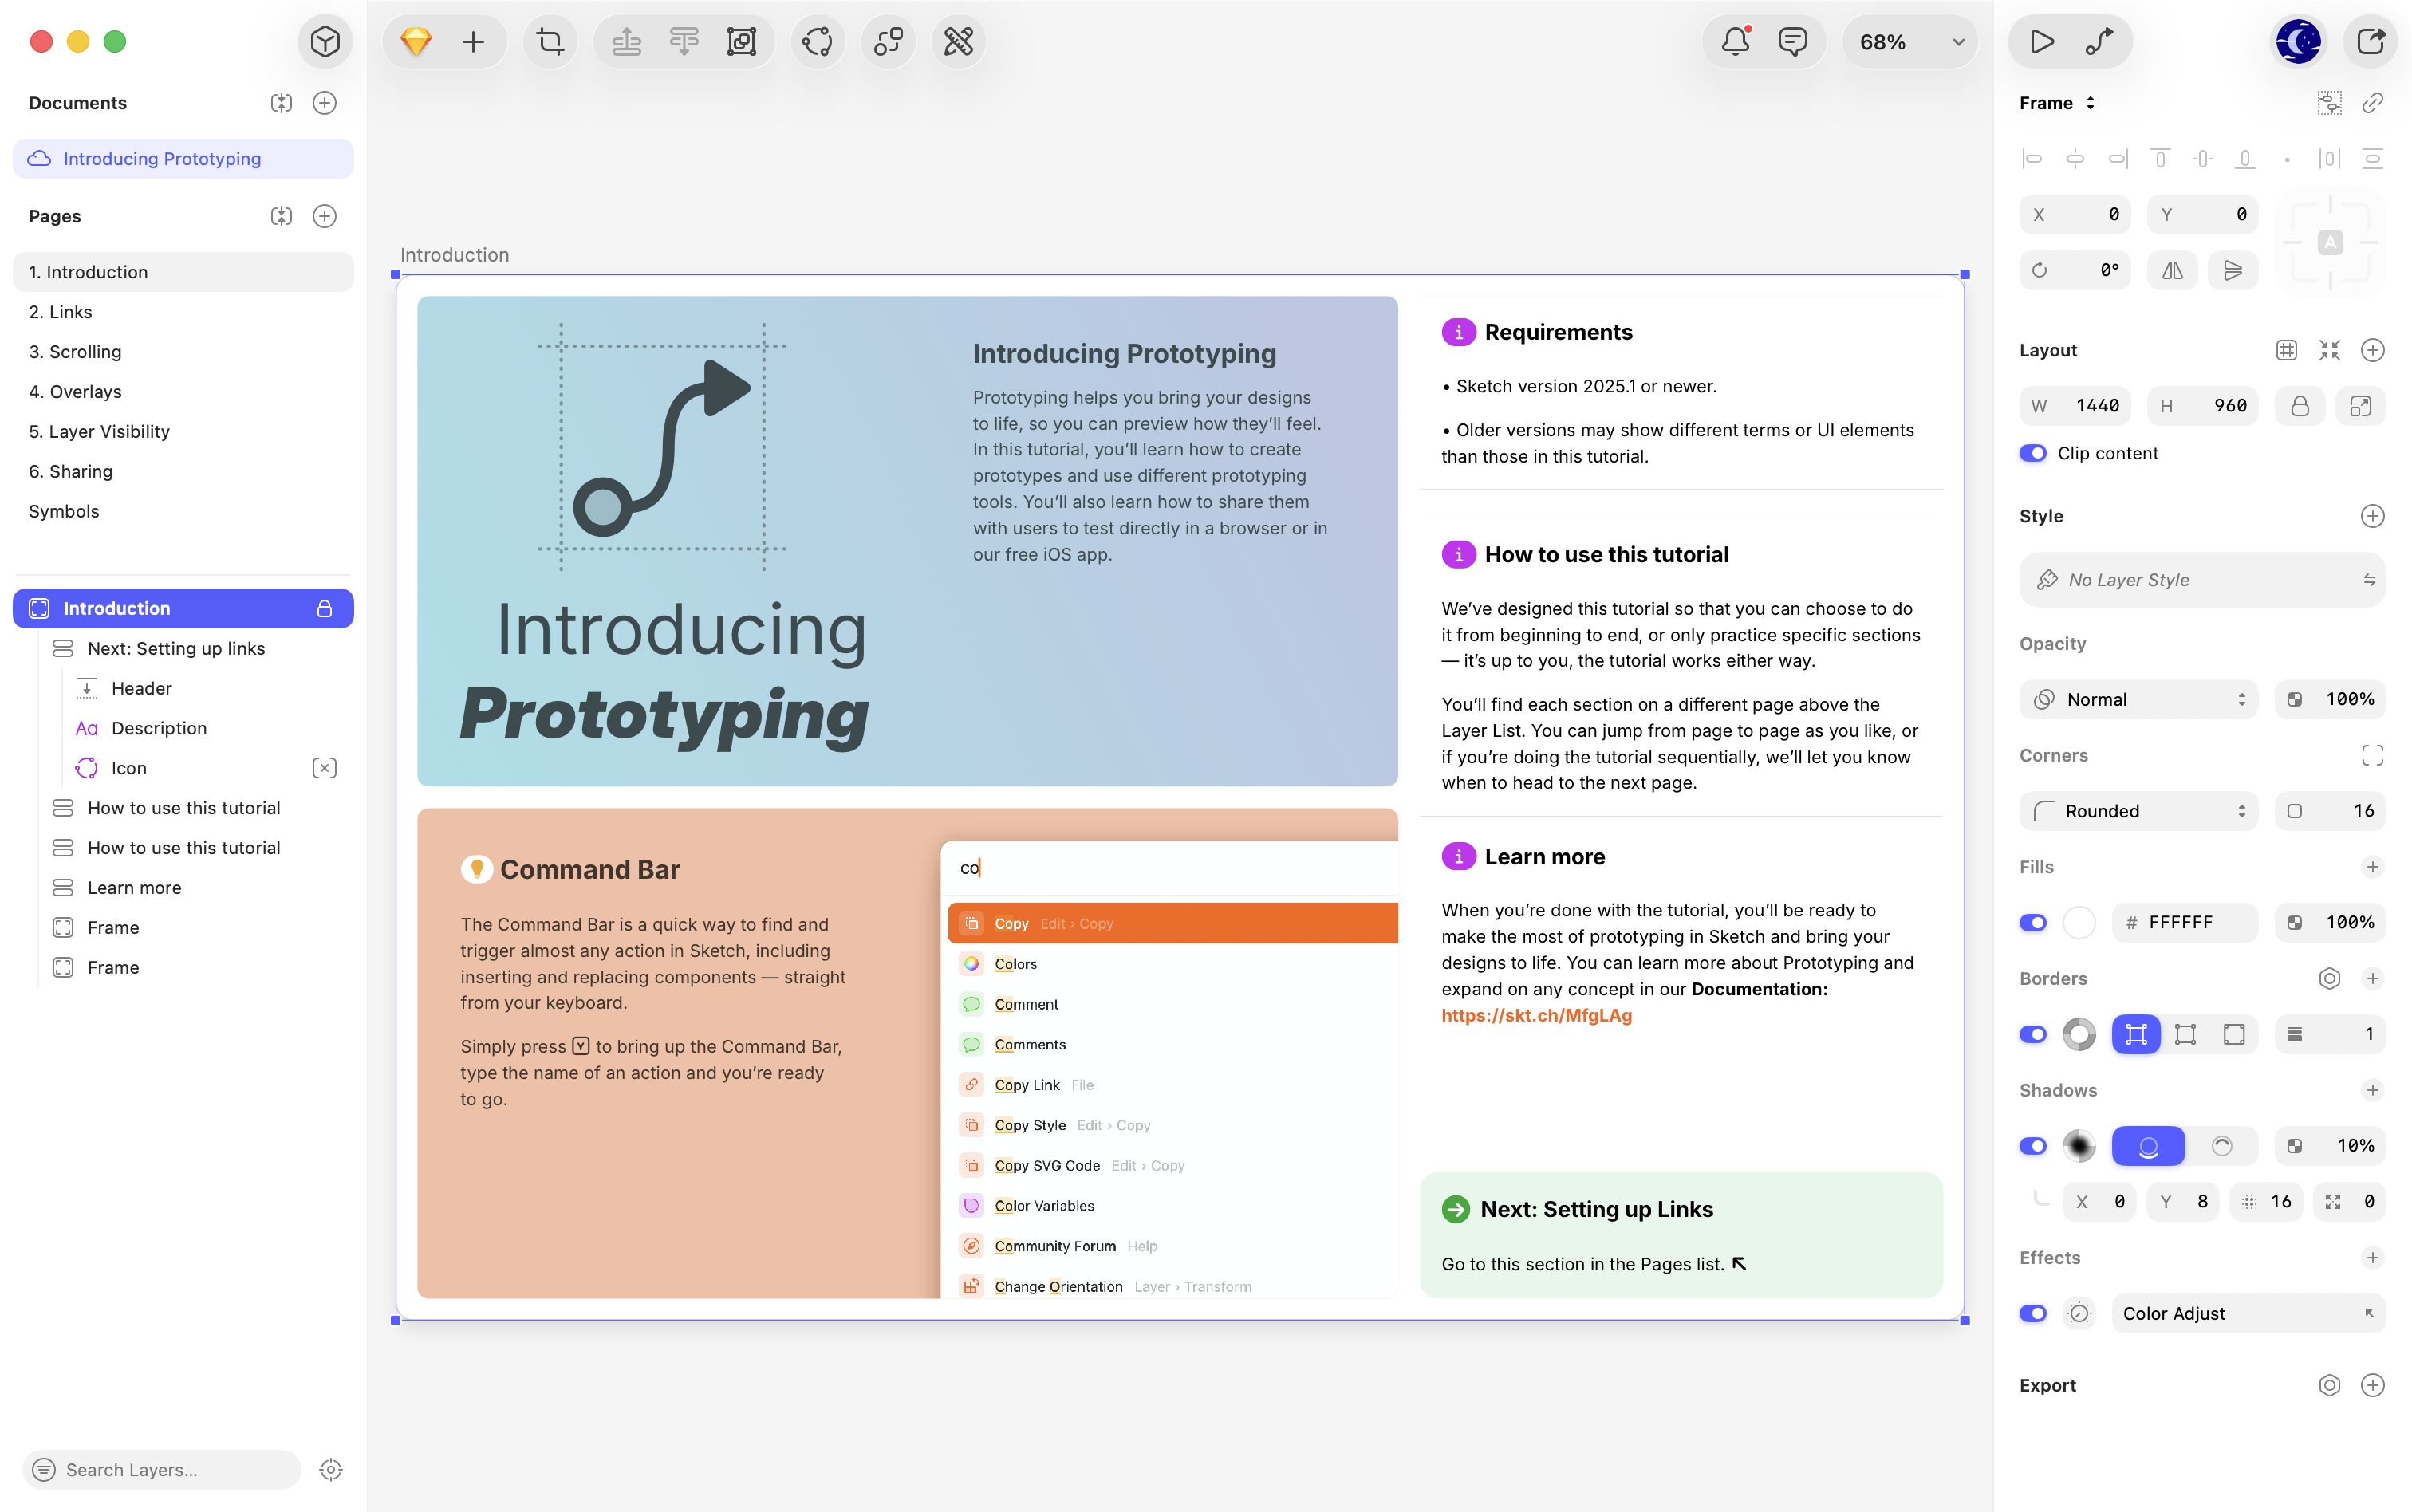Viewport: 2412px width, 1512px height.
Task: Click the prototyping link tool icon
Action: coord(2099,42)
